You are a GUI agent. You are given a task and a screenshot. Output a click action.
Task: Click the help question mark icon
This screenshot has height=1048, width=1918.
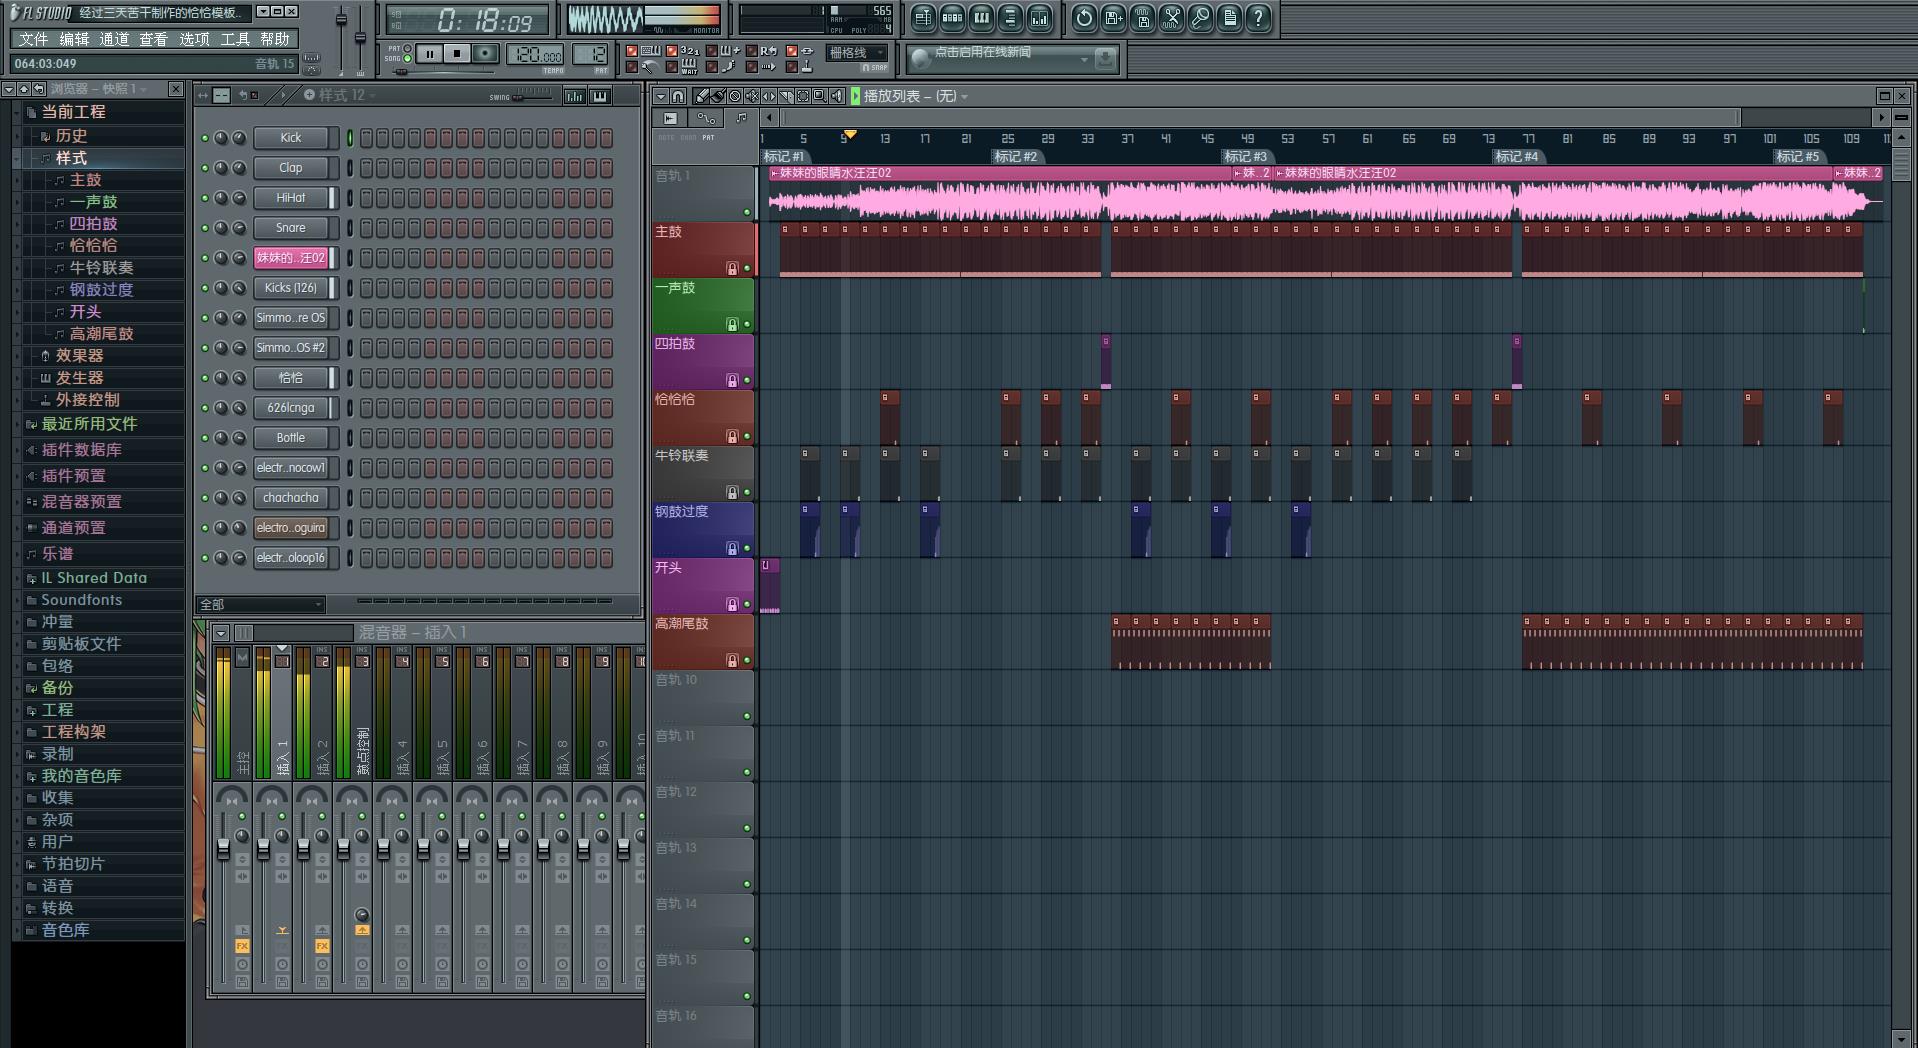(1258, 18)
